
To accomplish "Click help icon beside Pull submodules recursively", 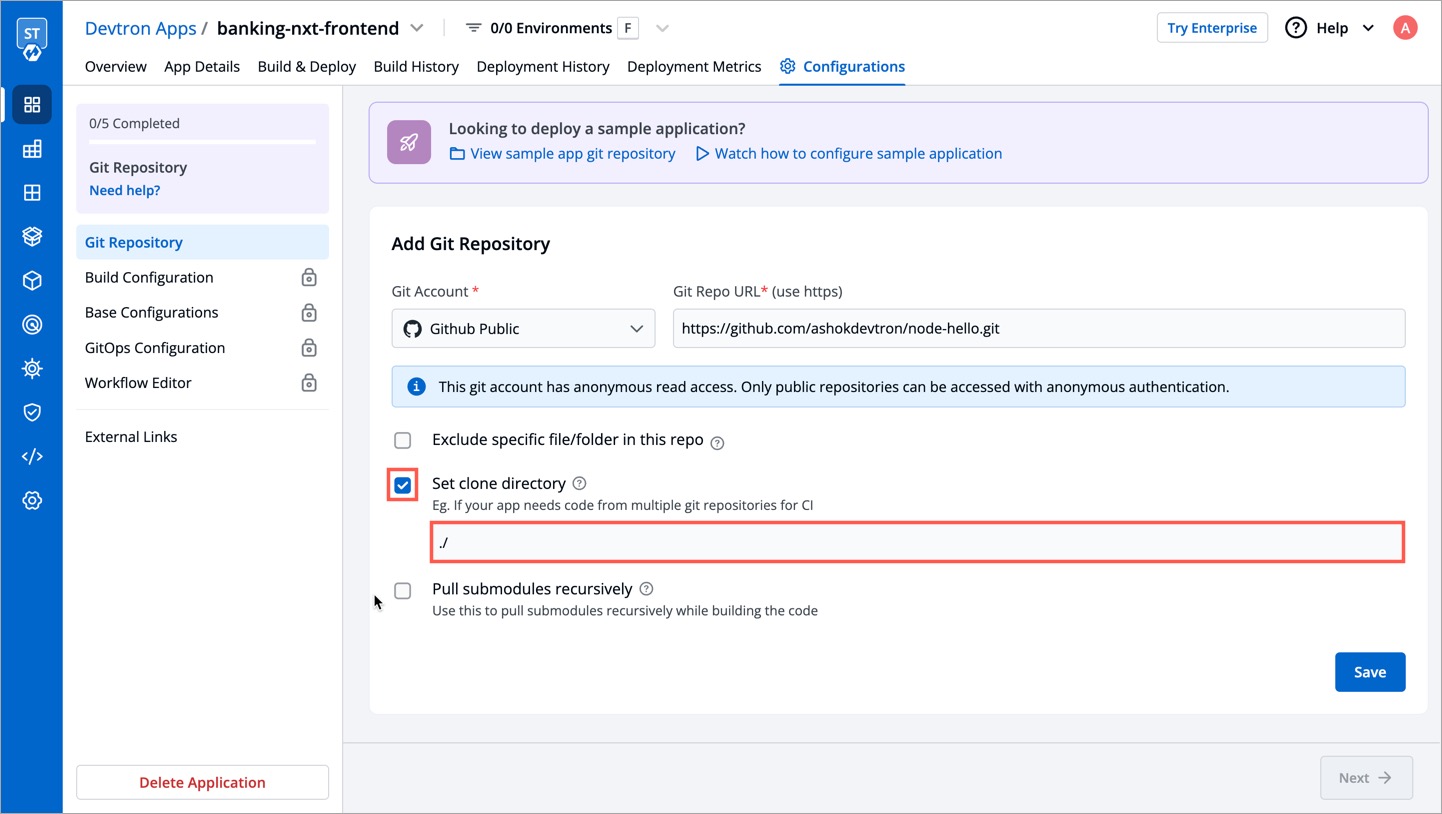I will [x=646, y=589].
